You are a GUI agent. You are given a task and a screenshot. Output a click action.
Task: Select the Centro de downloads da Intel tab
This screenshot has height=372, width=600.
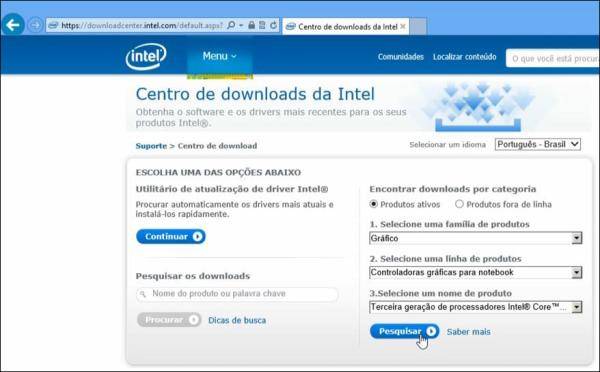[x=346, y=26]
